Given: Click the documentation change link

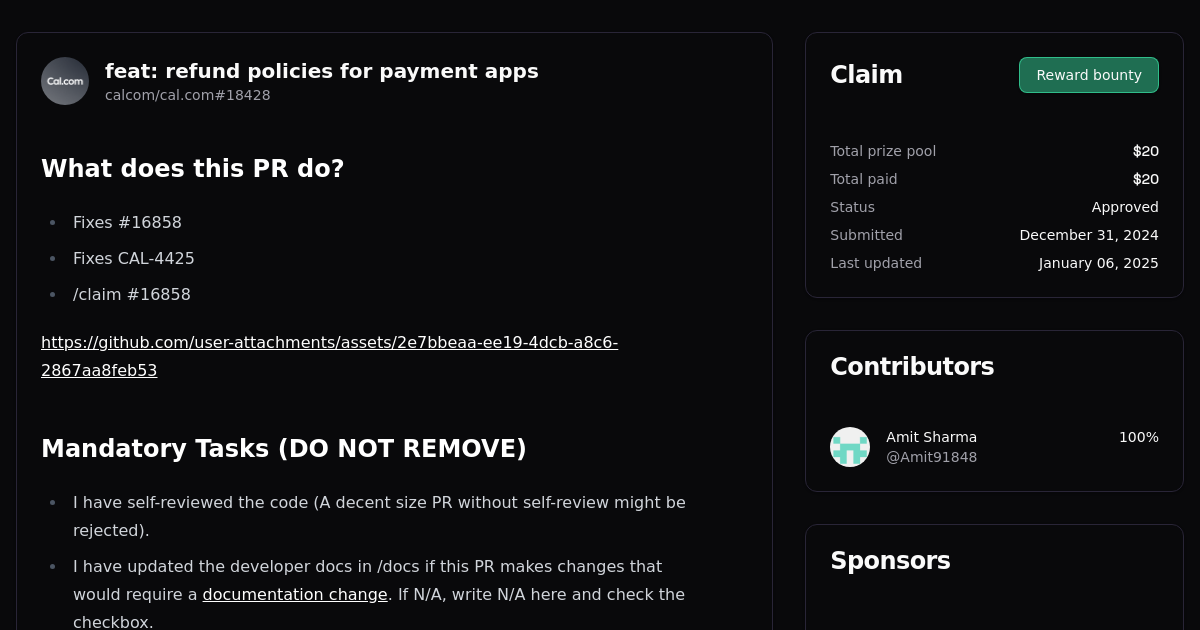Looking at the screenshot, I should click(x=294, y=594).
